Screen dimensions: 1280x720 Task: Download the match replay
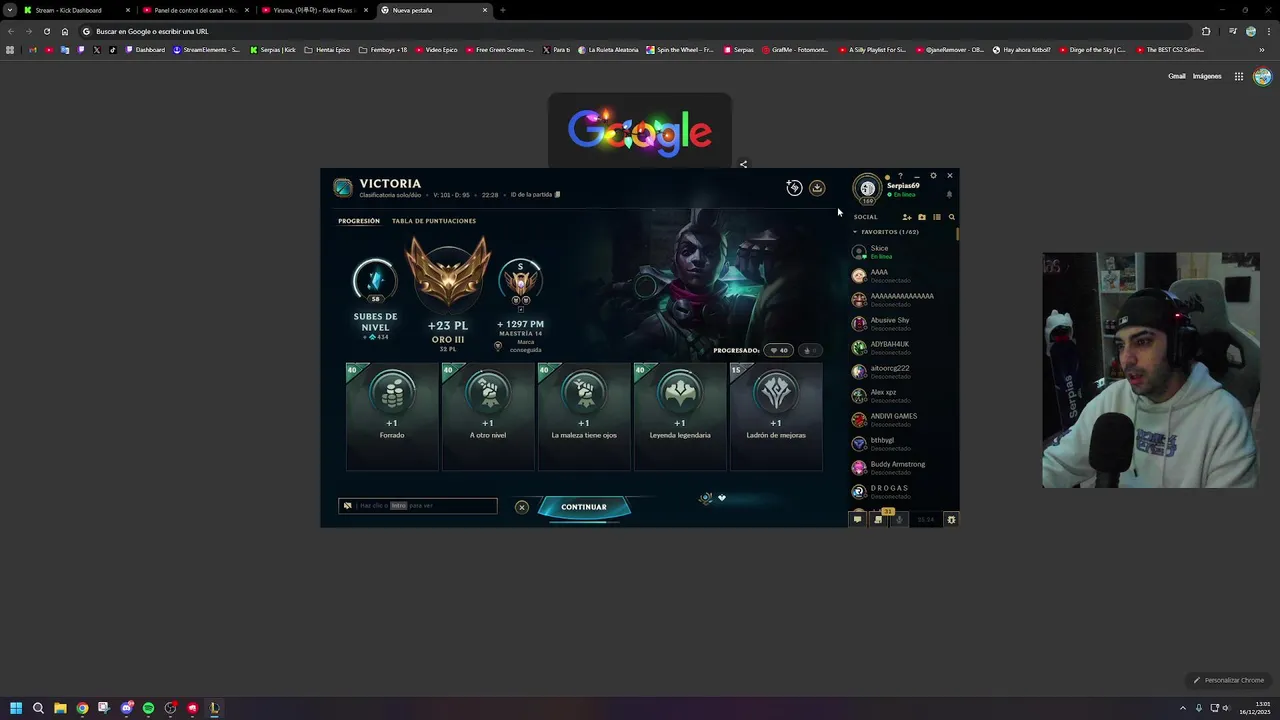pos(817,188)
